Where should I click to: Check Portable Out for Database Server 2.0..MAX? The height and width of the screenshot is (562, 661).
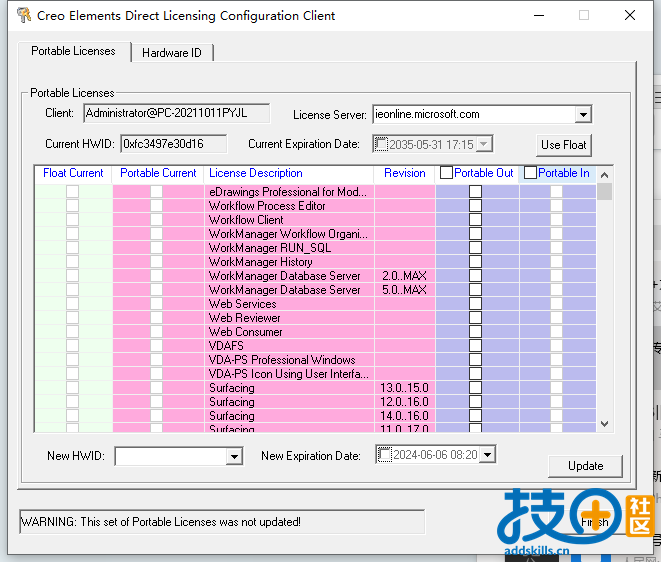pos(476,276)
